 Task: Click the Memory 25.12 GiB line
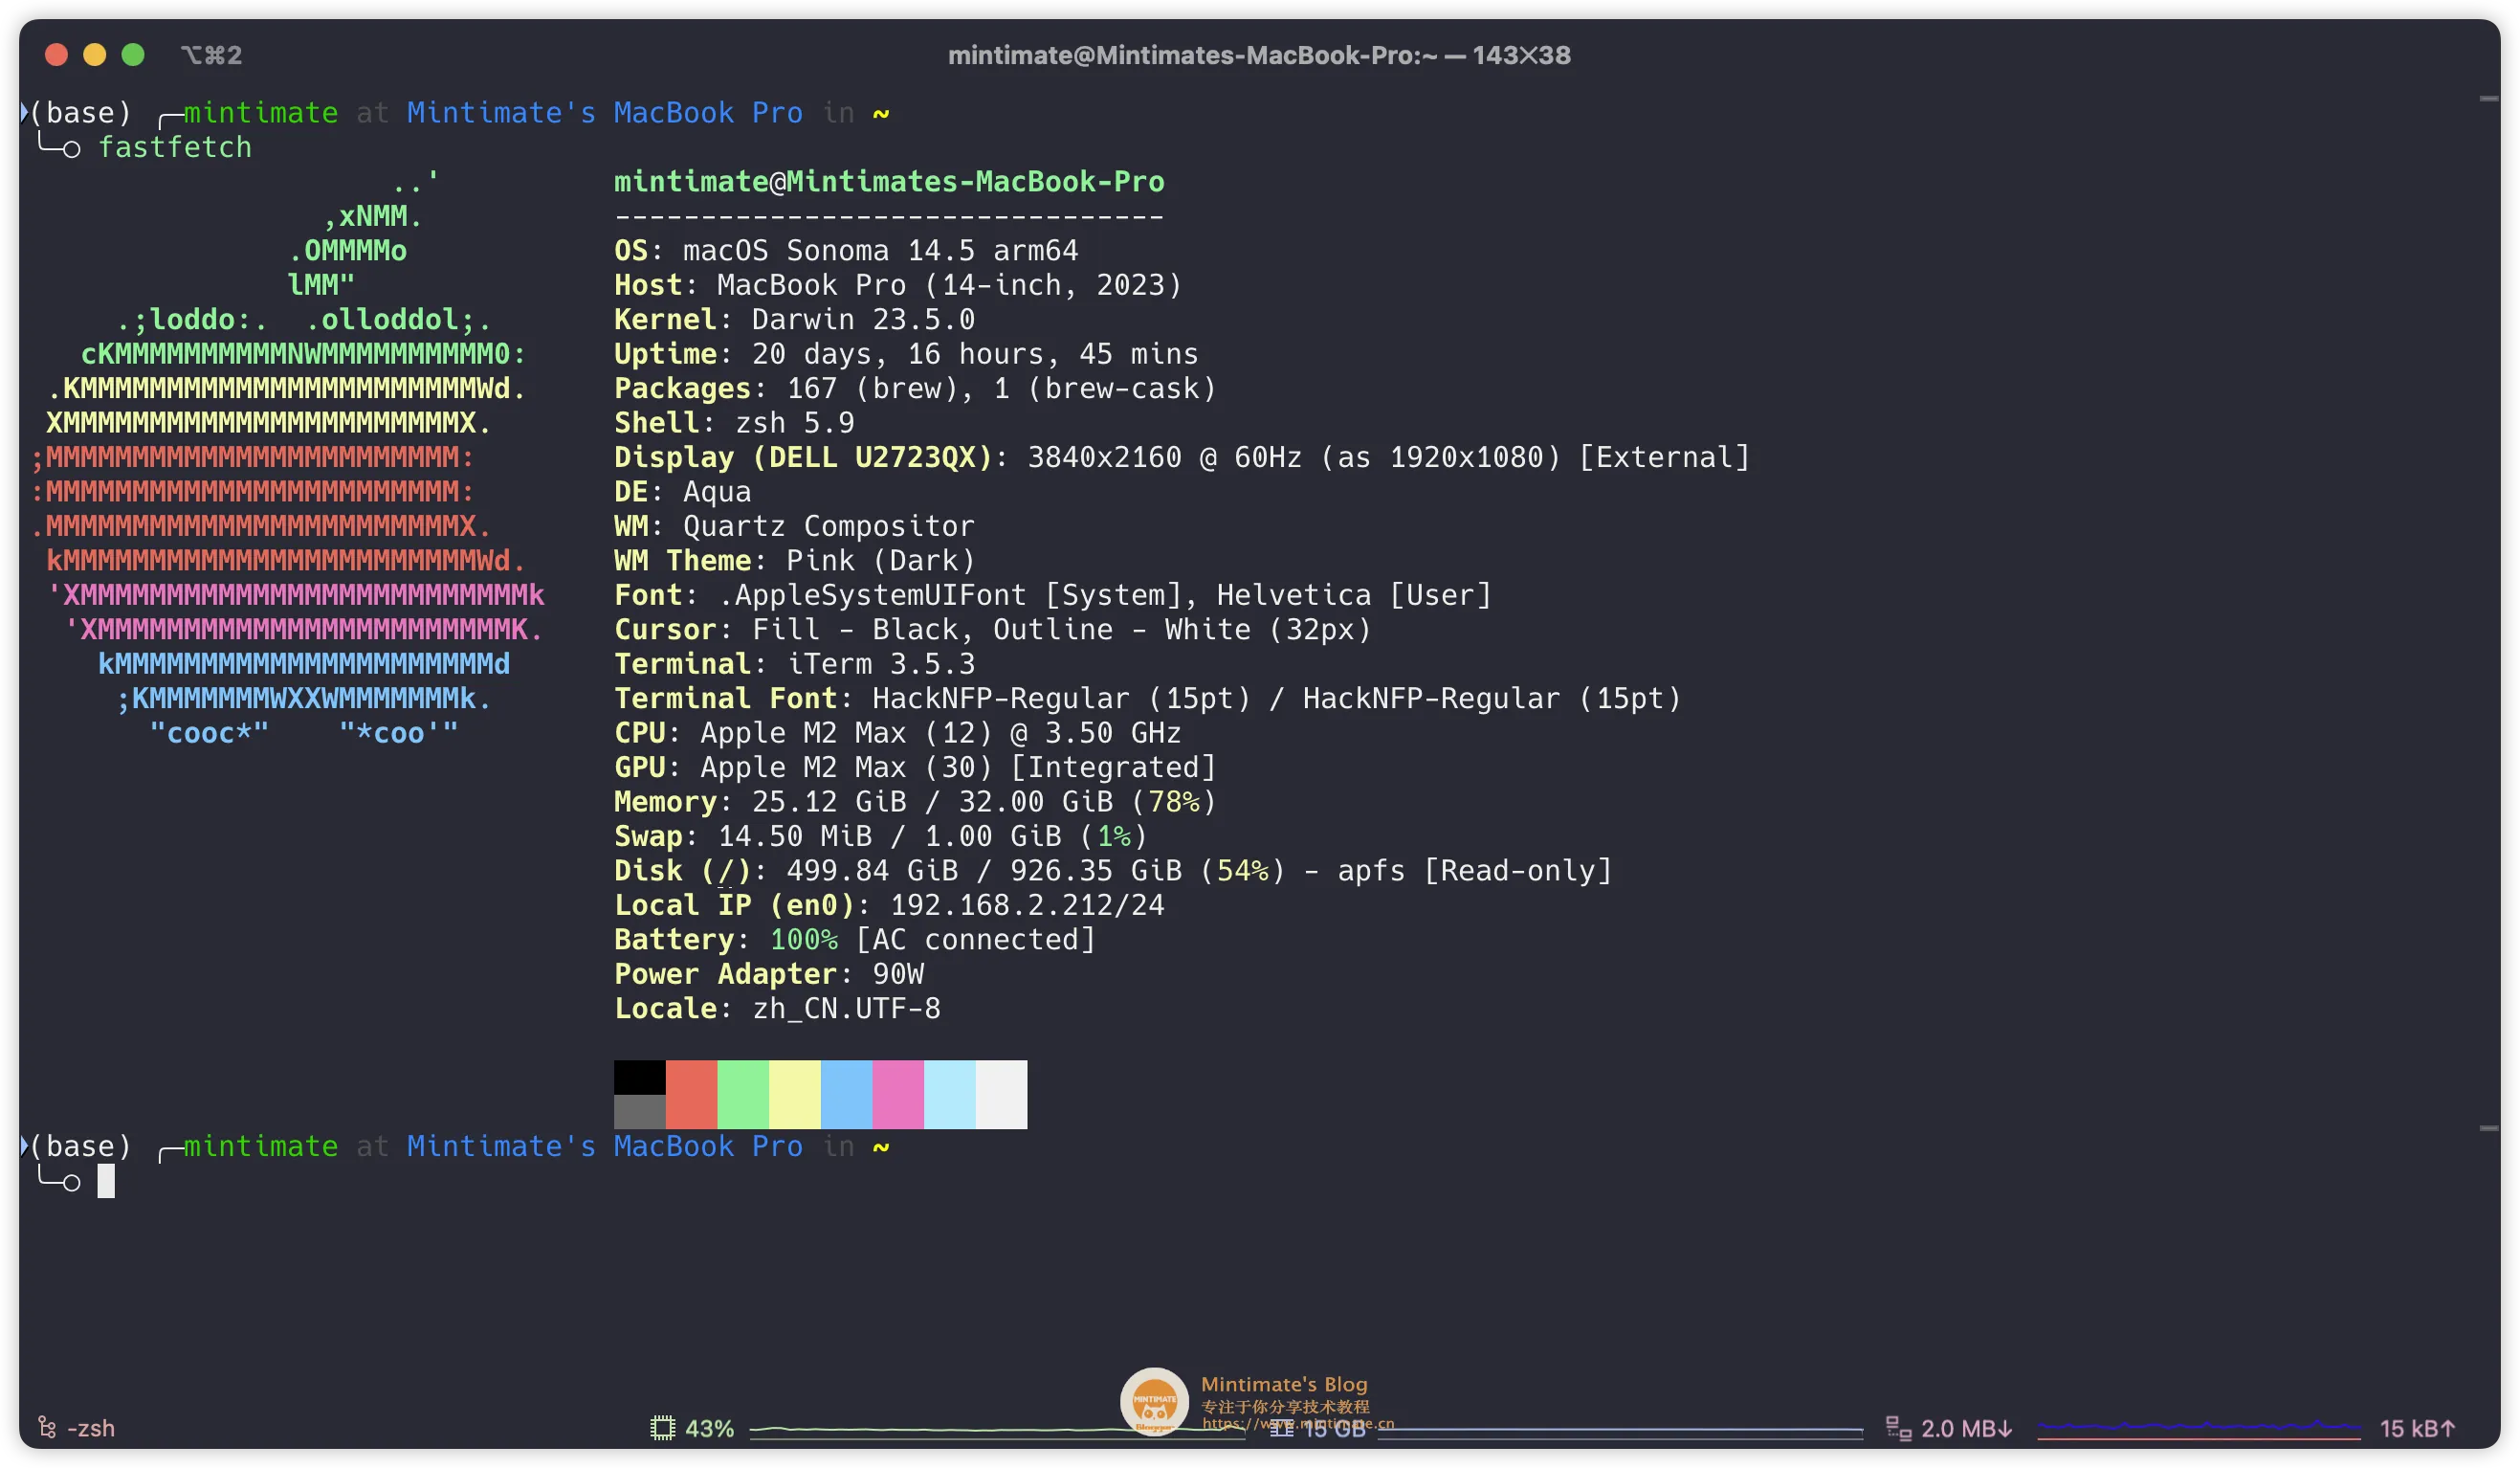pyautogui.click(x=915, y=801)
